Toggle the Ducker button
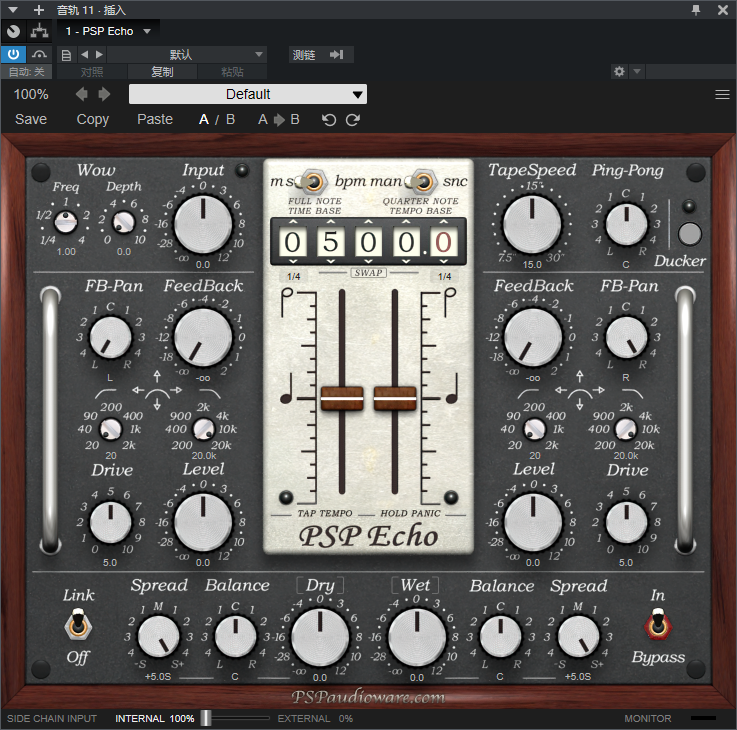The width and height of the screenshot is (737, 730). tap(690, 234)
